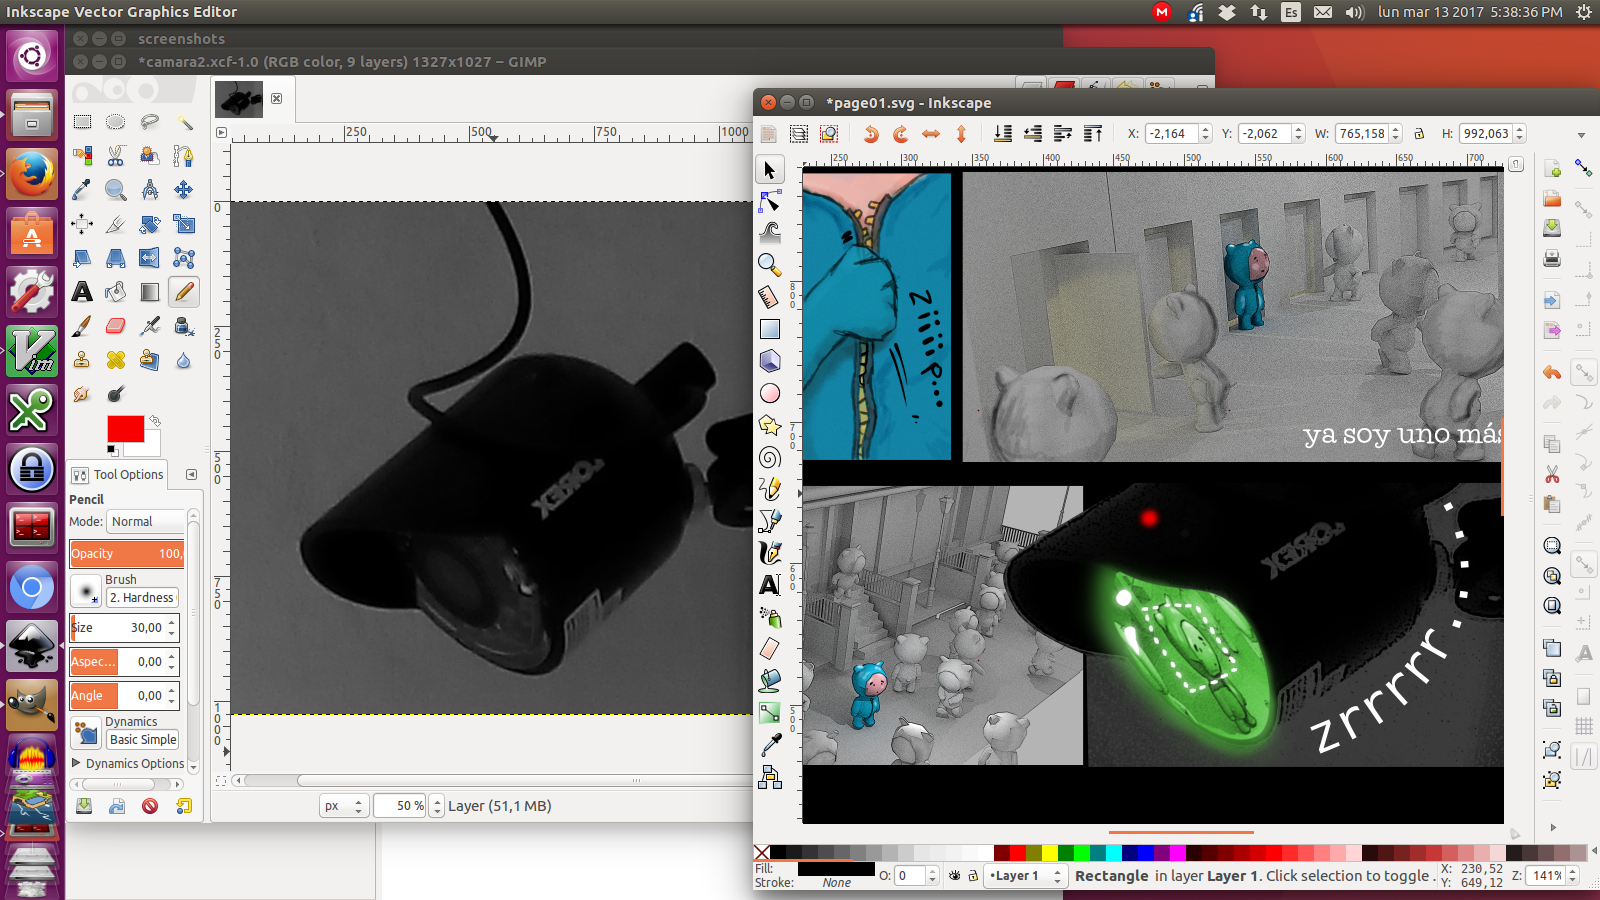Toggle GIMP quick mask at canvas corner
The height and width of the screenshot is (900, 1600).
[x=222, y=780]
